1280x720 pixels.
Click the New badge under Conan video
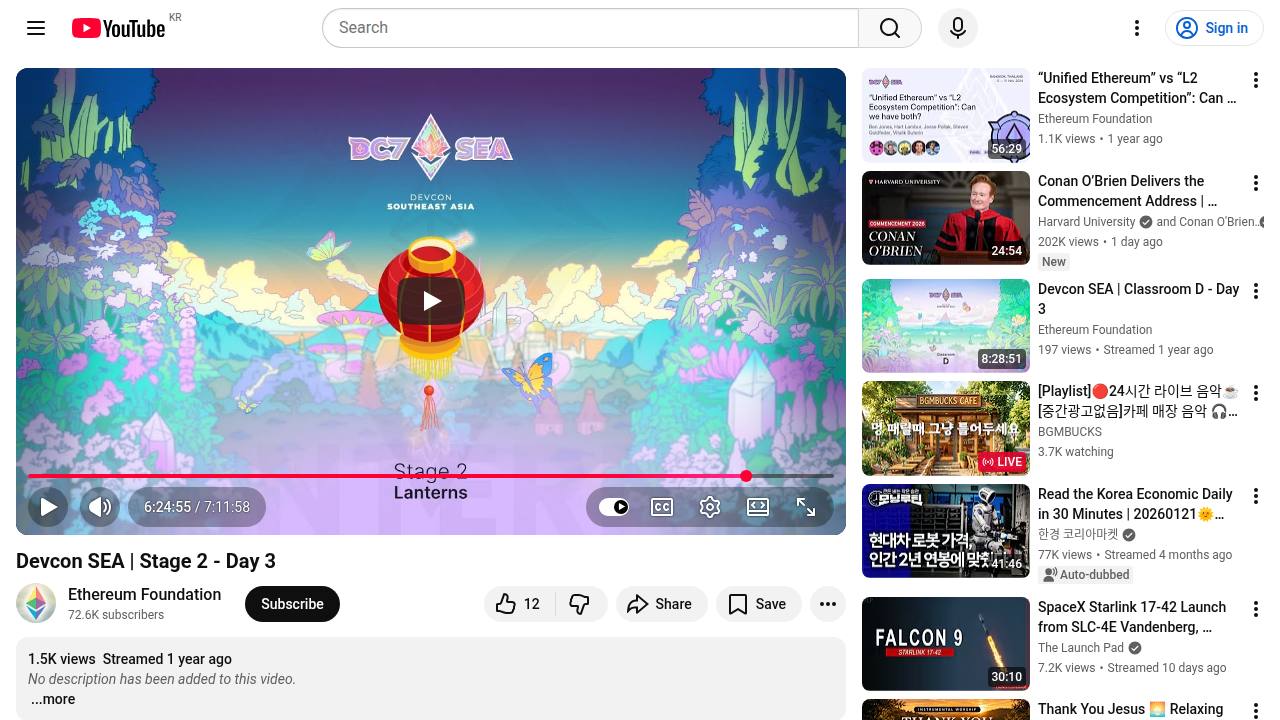tap(1054, 262)
